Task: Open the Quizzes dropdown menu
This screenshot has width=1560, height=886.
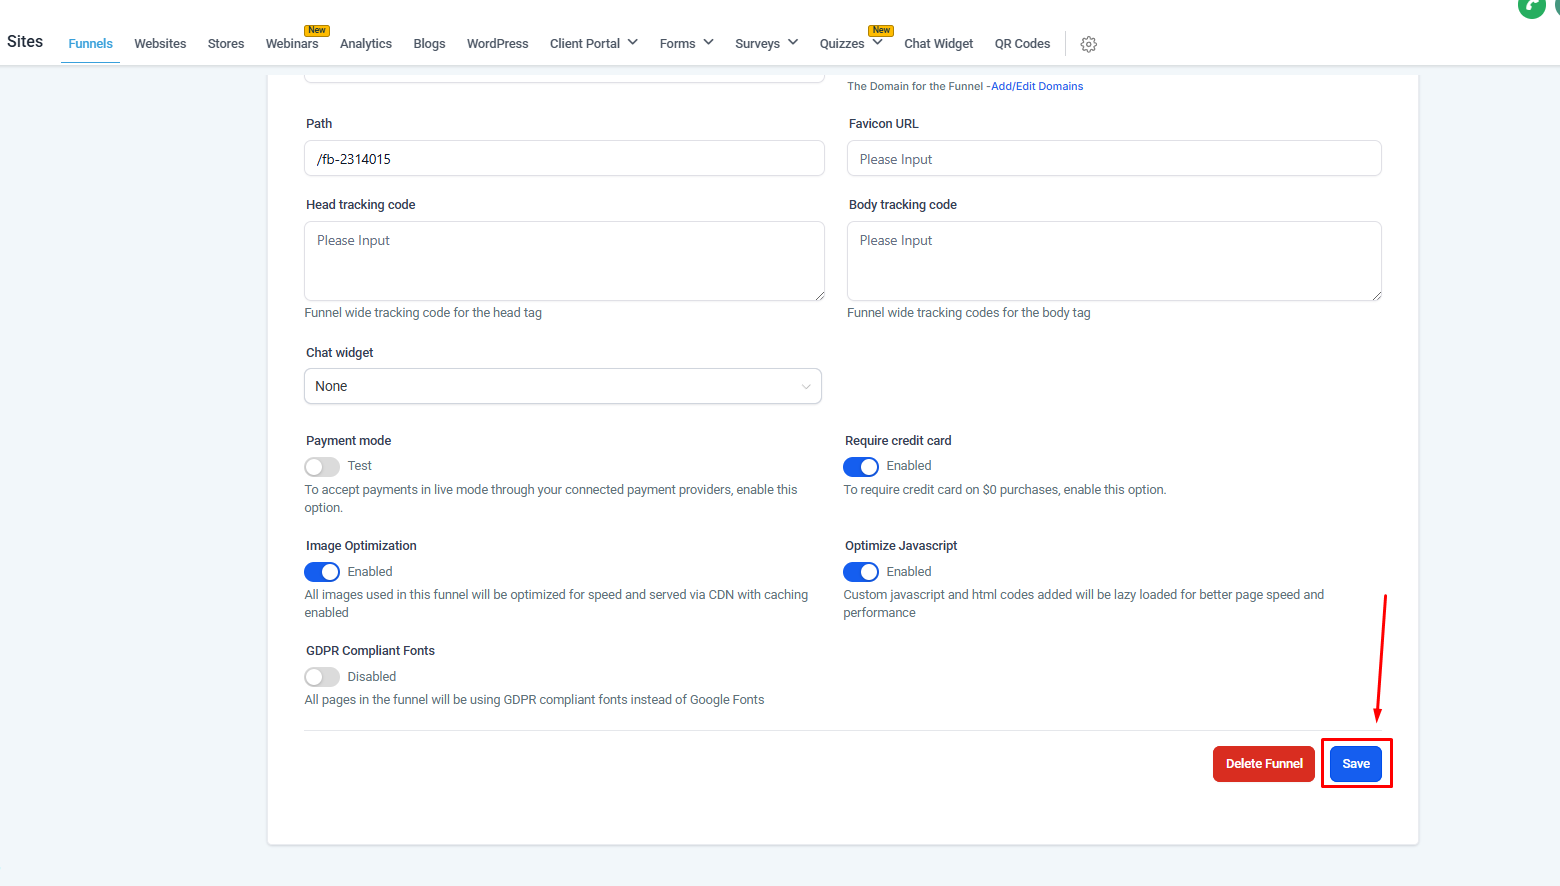Action: [850, 43]
